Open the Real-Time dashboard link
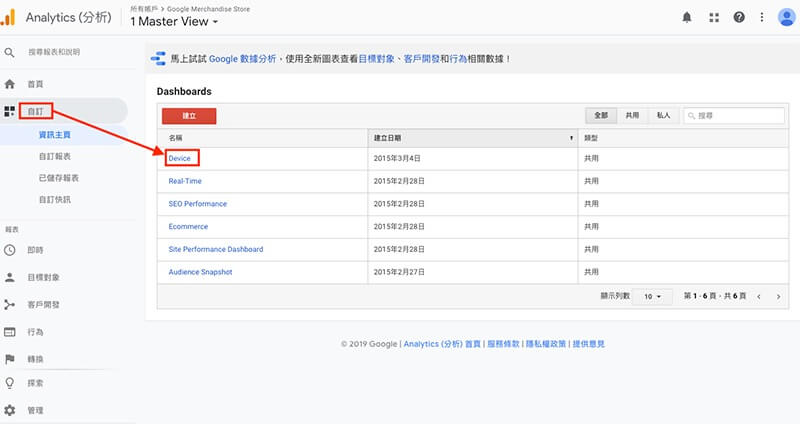Screen dimensions: 800x424 185,181
